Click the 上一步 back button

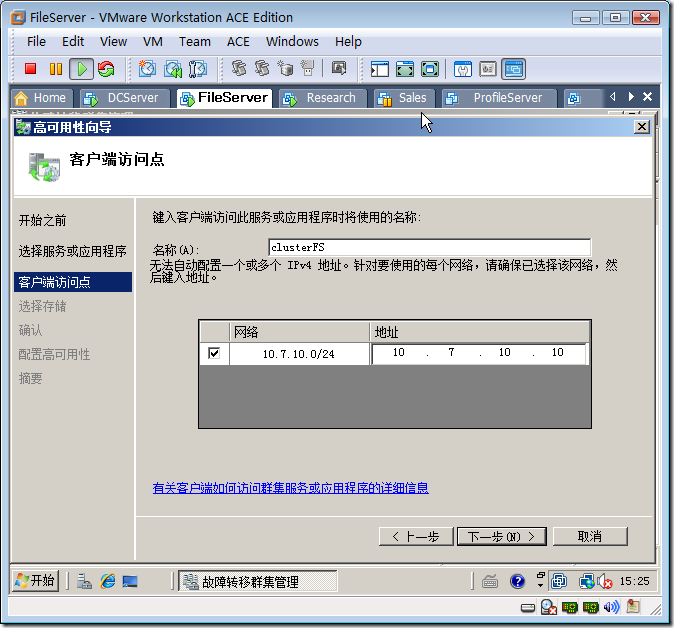(x=416, y=536)
